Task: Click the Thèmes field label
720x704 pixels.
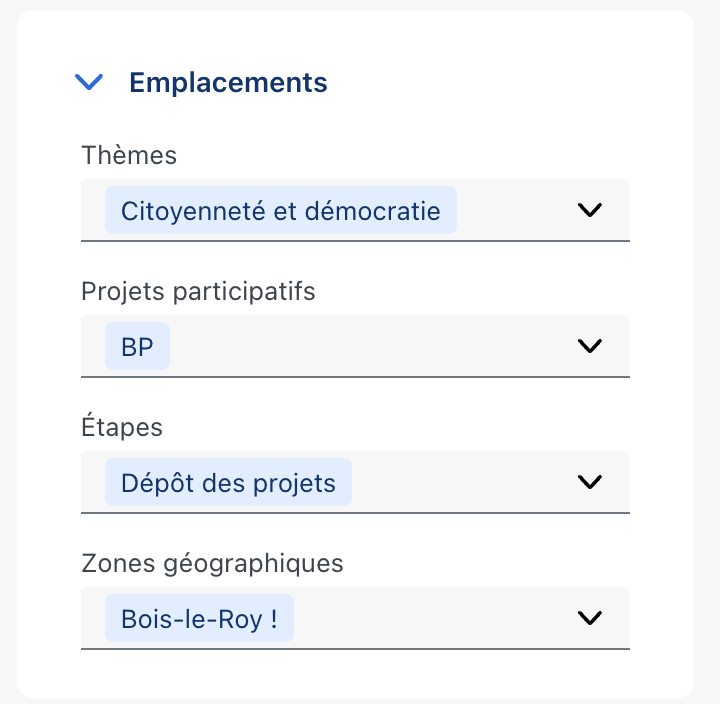Action: [x=129, y=155]
